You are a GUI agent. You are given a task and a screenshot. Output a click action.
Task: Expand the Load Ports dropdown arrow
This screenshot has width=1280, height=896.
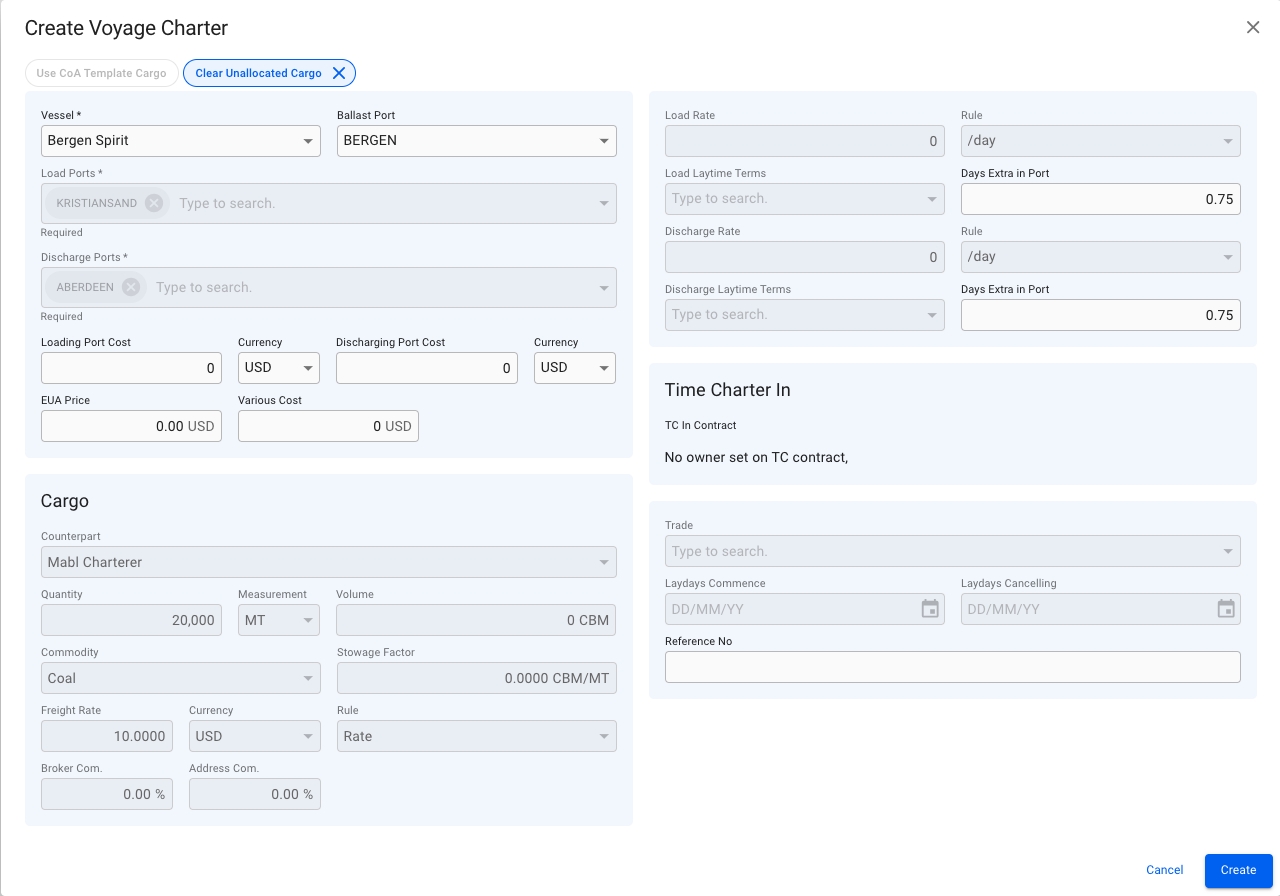coord(604,203)
